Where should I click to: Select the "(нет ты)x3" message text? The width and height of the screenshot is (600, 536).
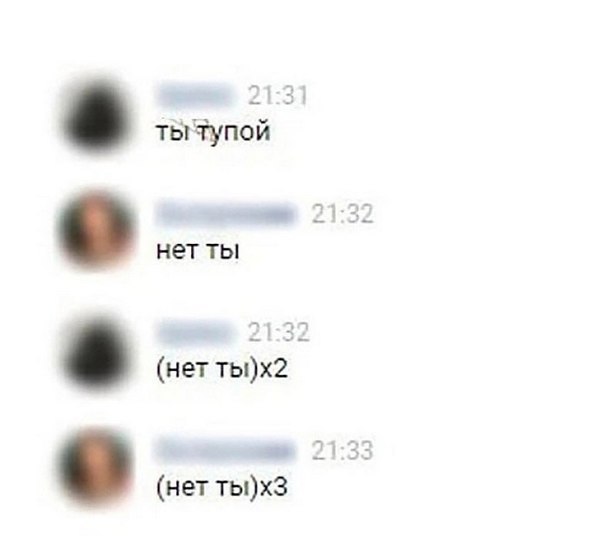tap(222, 488)
